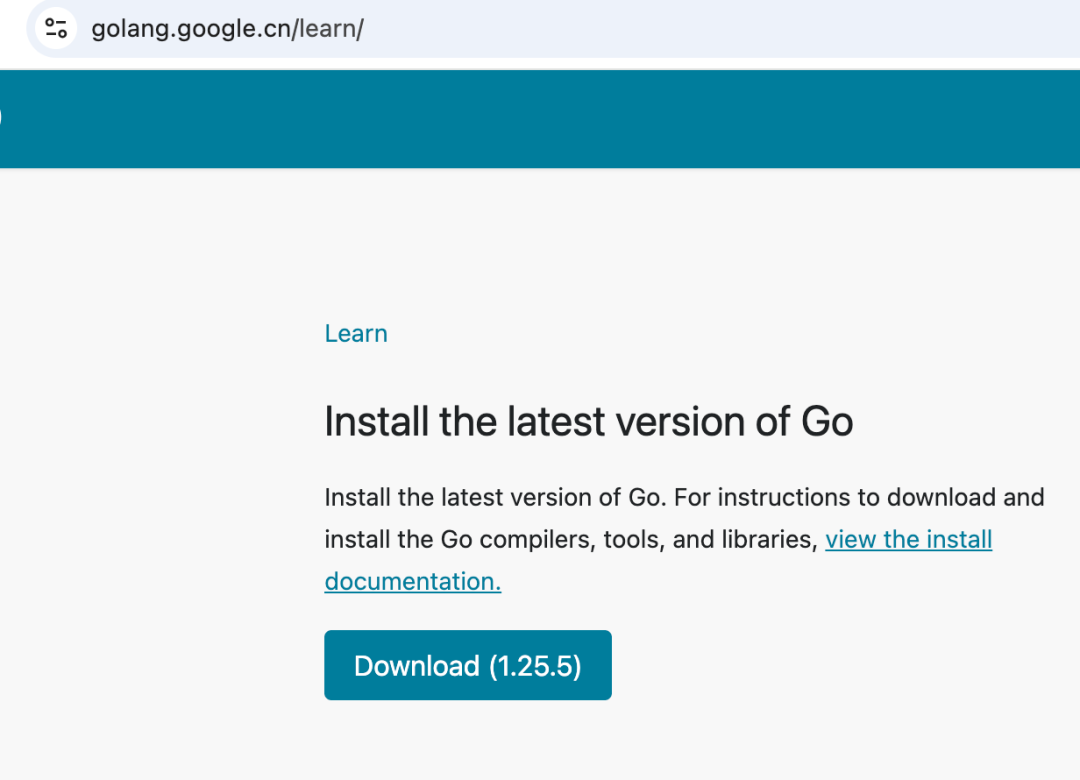Focus the address bar URL field

[x=600, y=28]
